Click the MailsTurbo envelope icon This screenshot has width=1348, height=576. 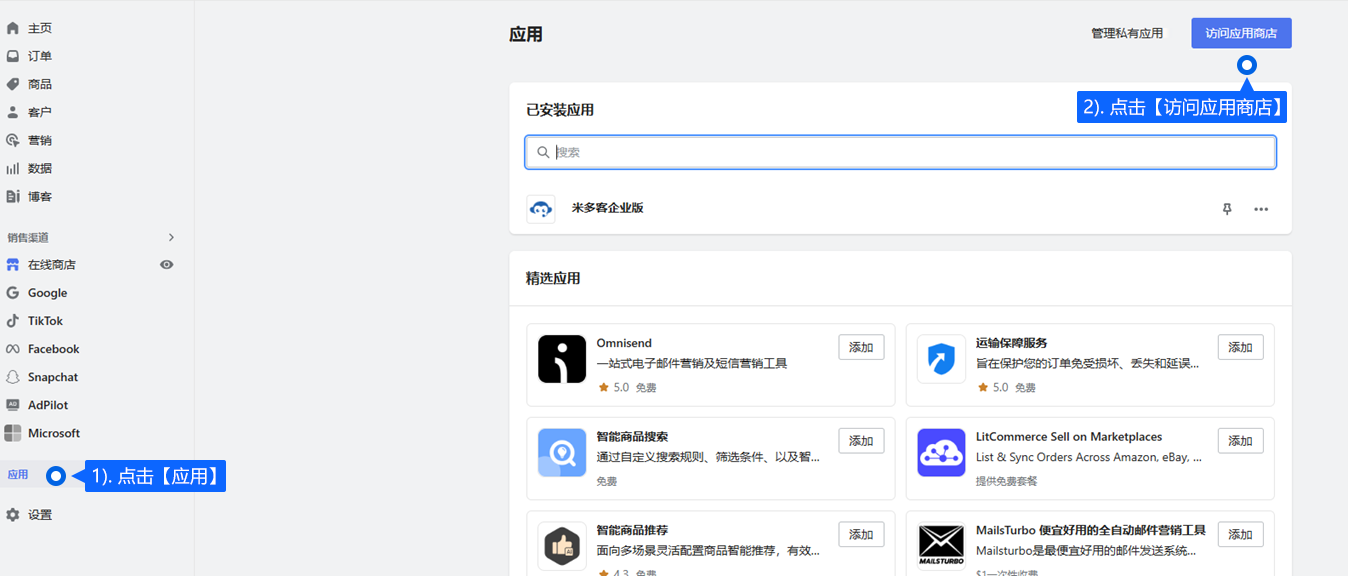pos(941,546)
